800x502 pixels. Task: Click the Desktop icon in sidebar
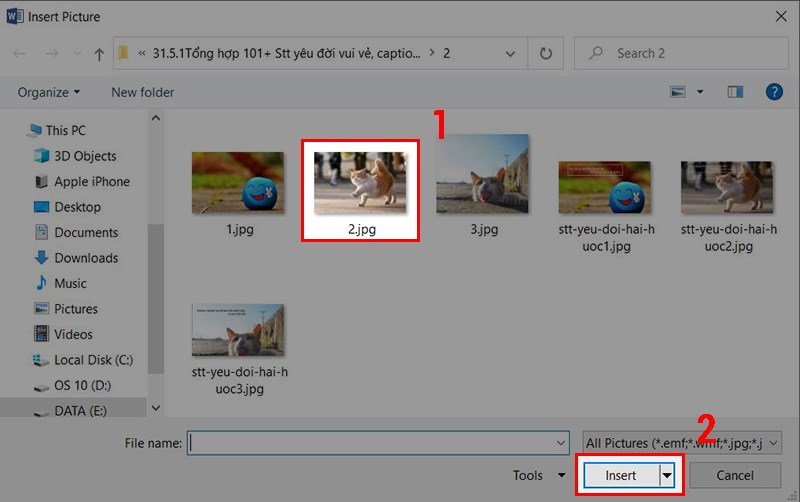[41, 207]
